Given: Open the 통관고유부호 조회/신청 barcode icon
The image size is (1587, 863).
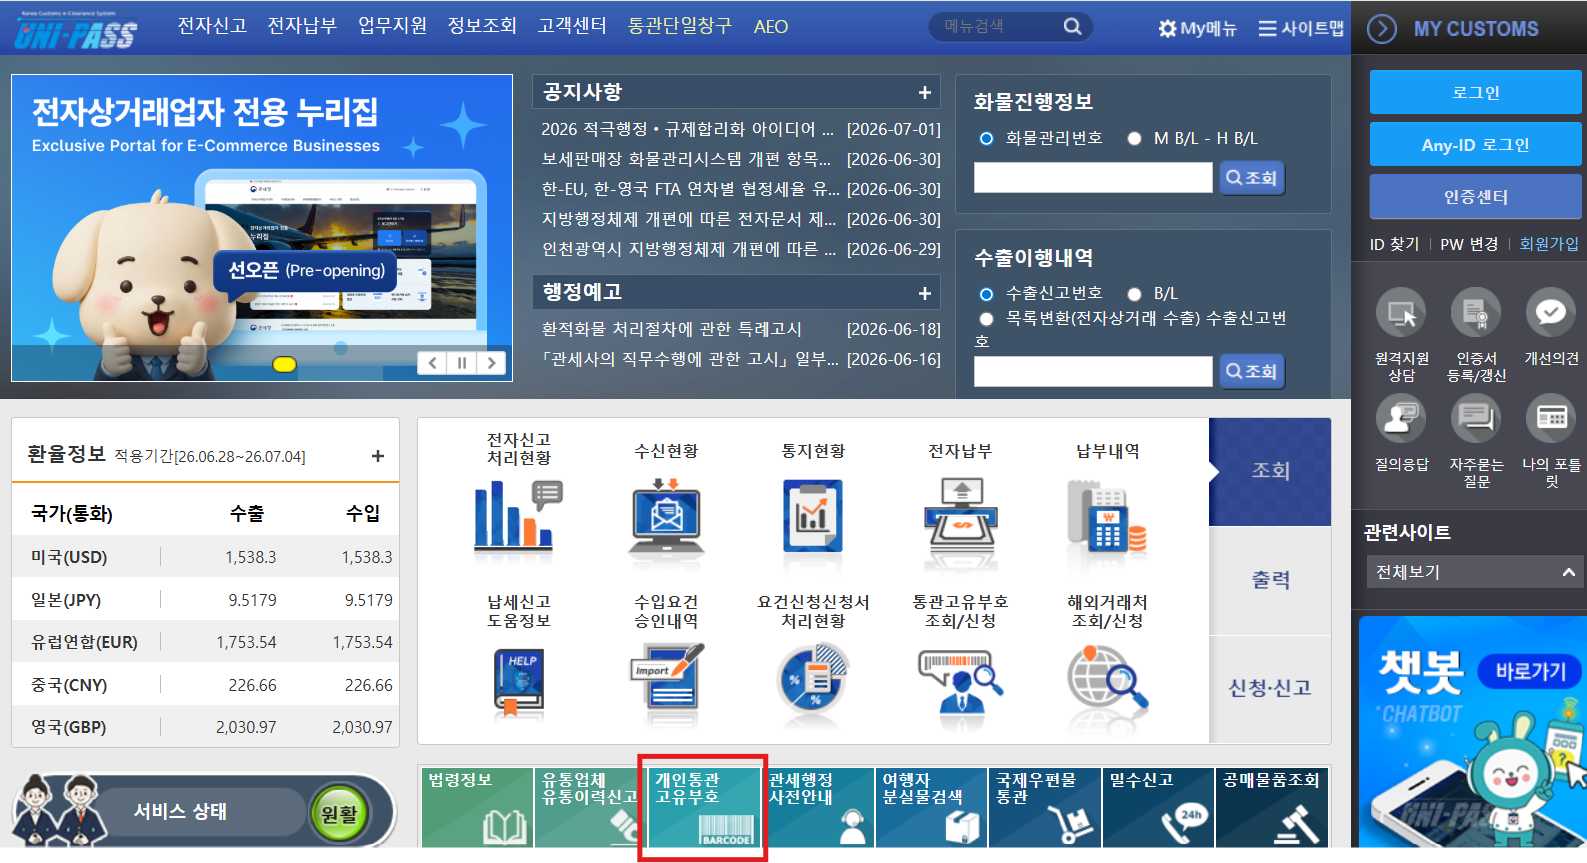Looking at the screenshot, I should tap(960, 680).
